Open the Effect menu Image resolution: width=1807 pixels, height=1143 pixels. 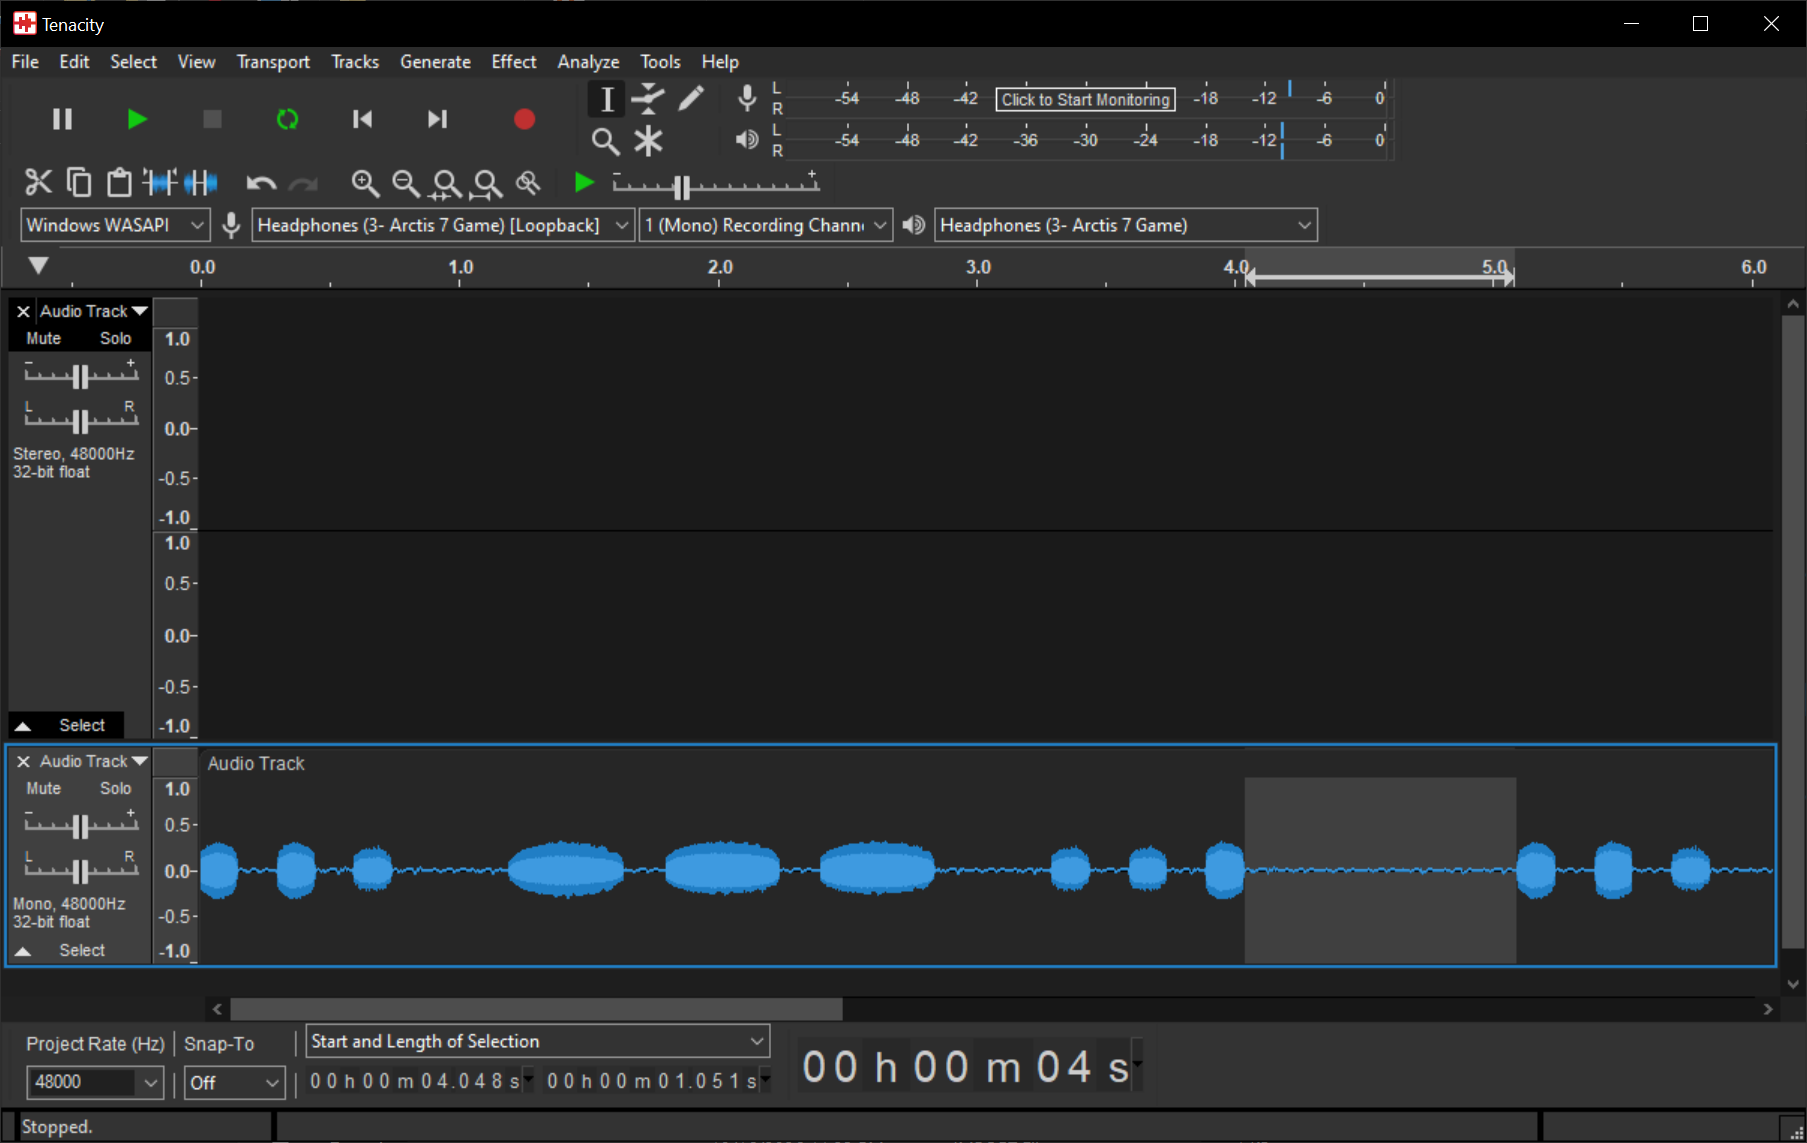click(x=514, y=62)
